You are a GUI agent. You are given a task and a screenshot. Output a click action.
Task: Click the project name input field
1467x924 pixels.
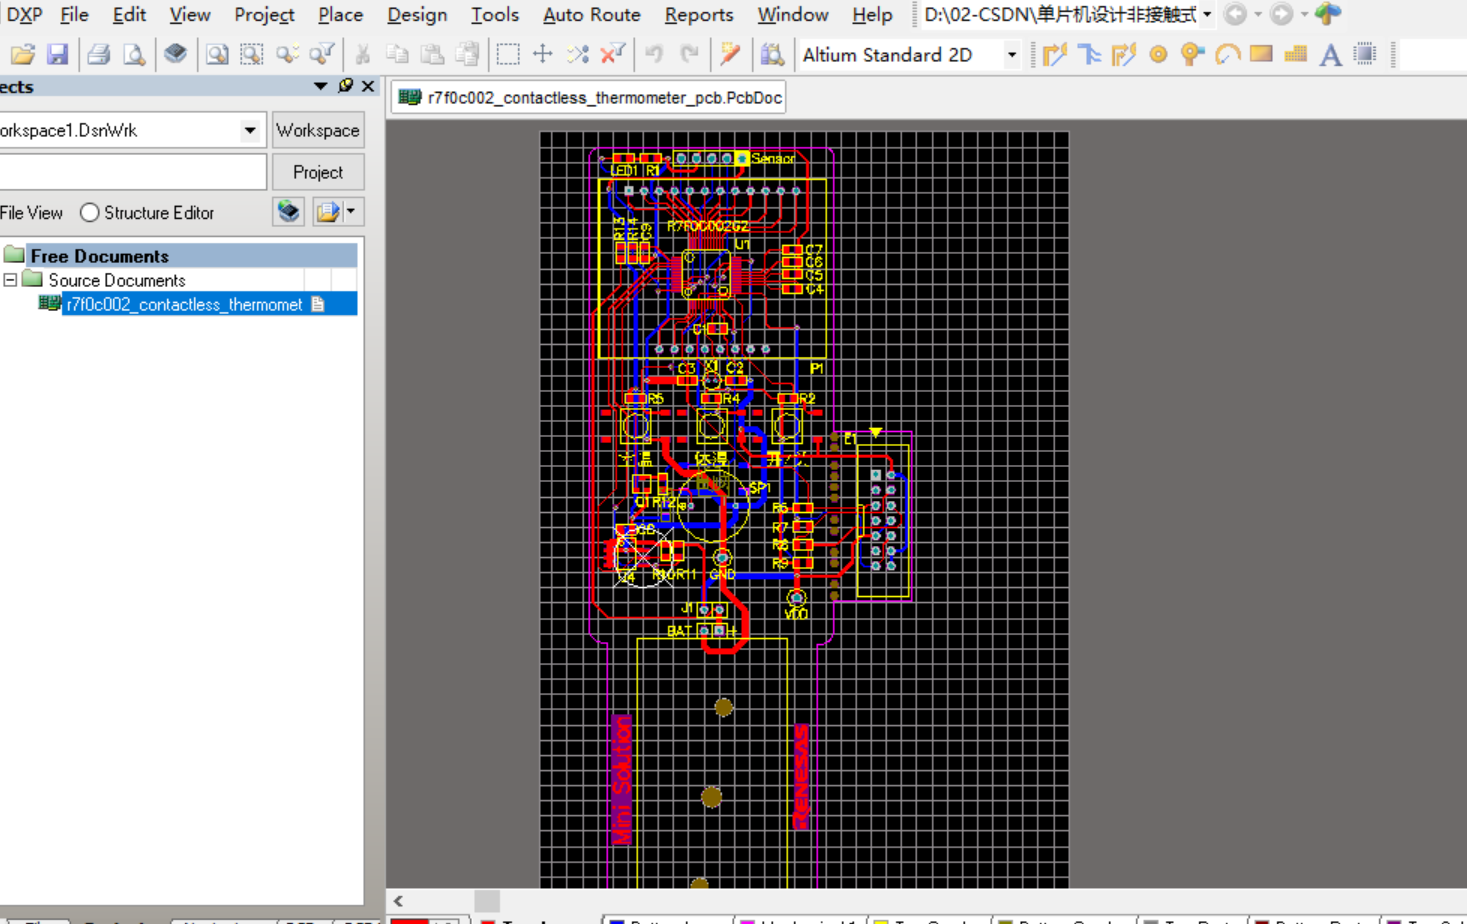click(133, 172)
